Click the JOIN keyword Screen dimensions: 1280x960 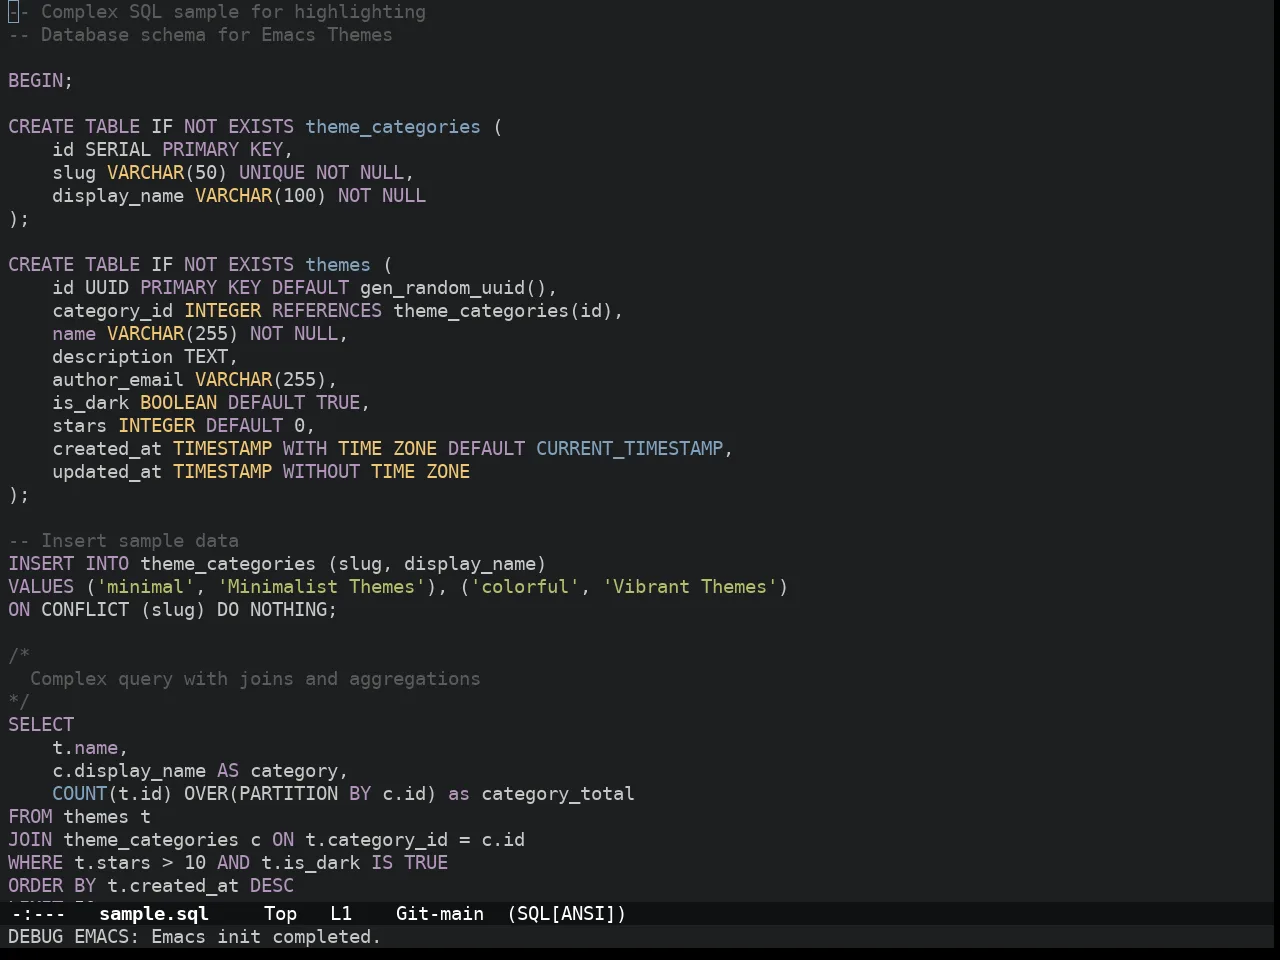[30, 839]
